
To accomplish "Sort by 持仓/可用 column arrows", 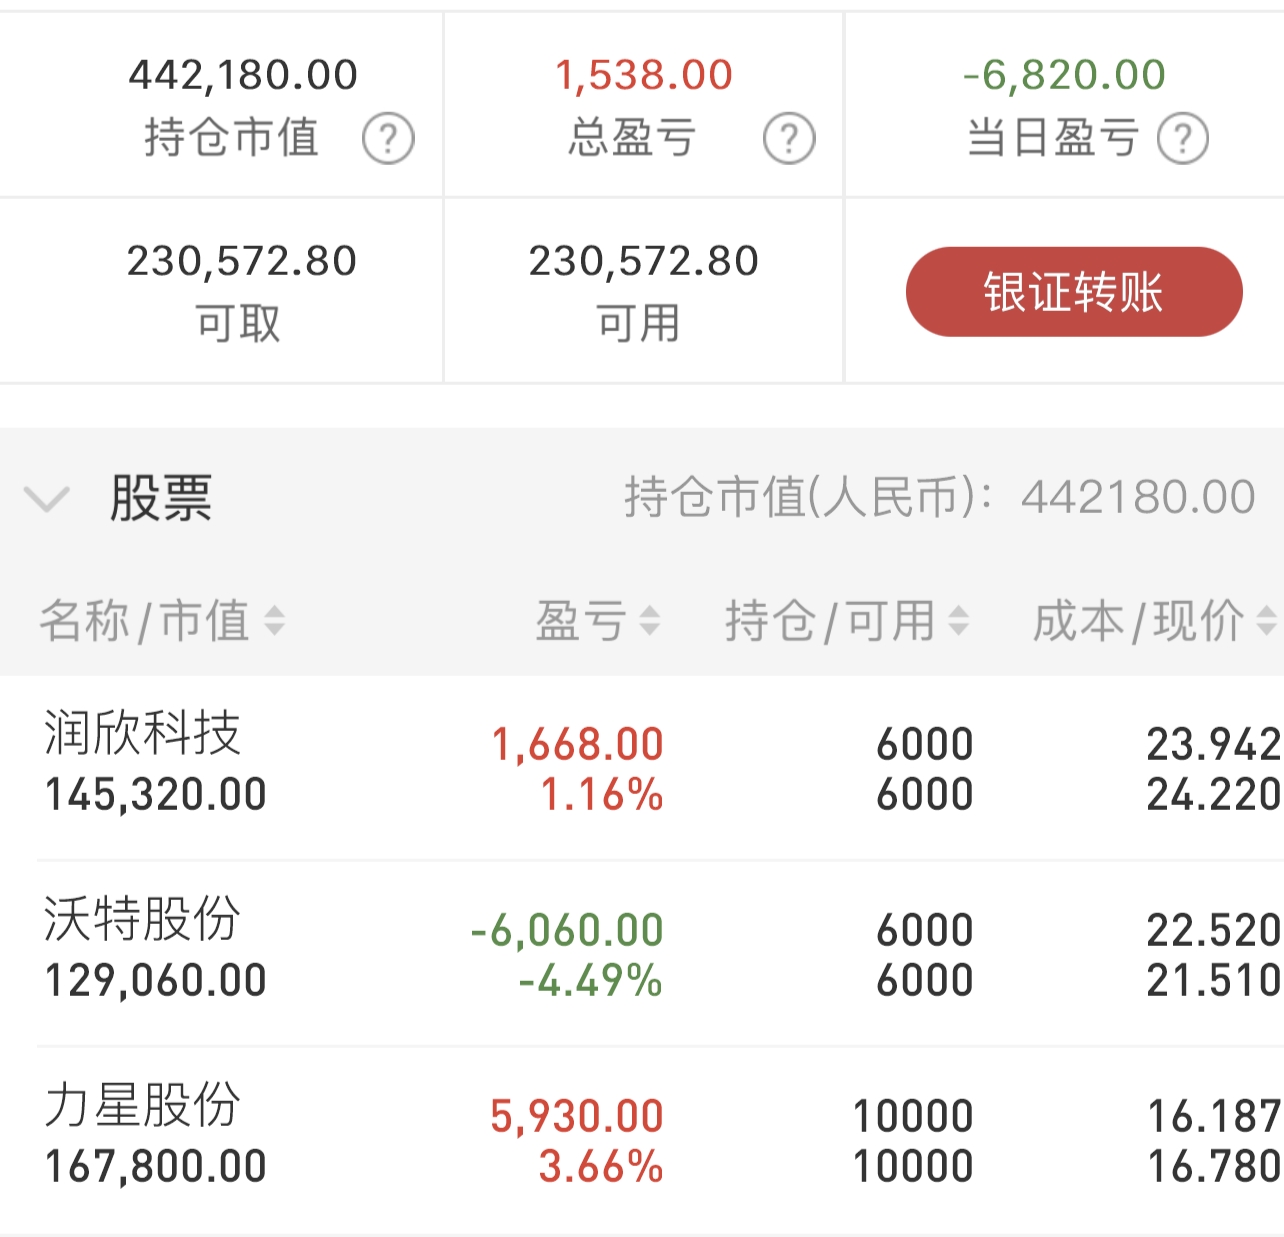I will [x=958, y=621].
